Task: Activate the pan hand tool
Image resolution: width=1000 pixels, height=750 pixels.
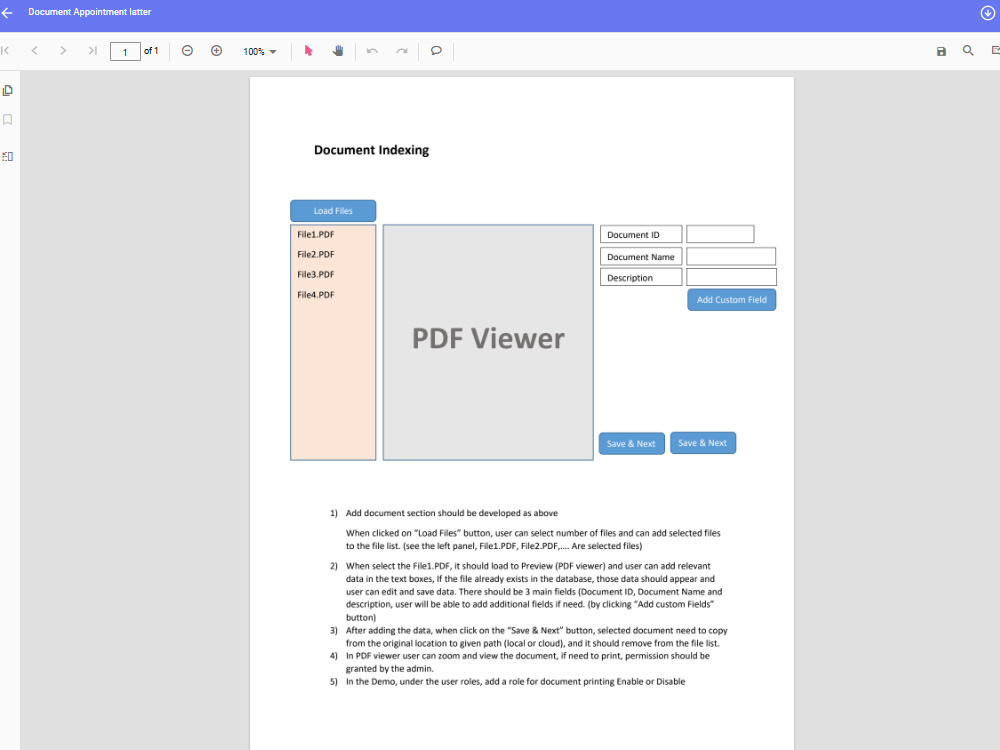Action: [x=338, y=50]
